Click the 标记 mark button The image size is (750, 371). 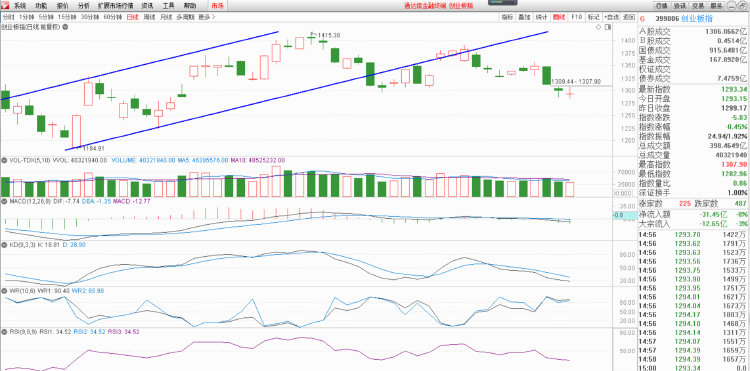[594, 17]
